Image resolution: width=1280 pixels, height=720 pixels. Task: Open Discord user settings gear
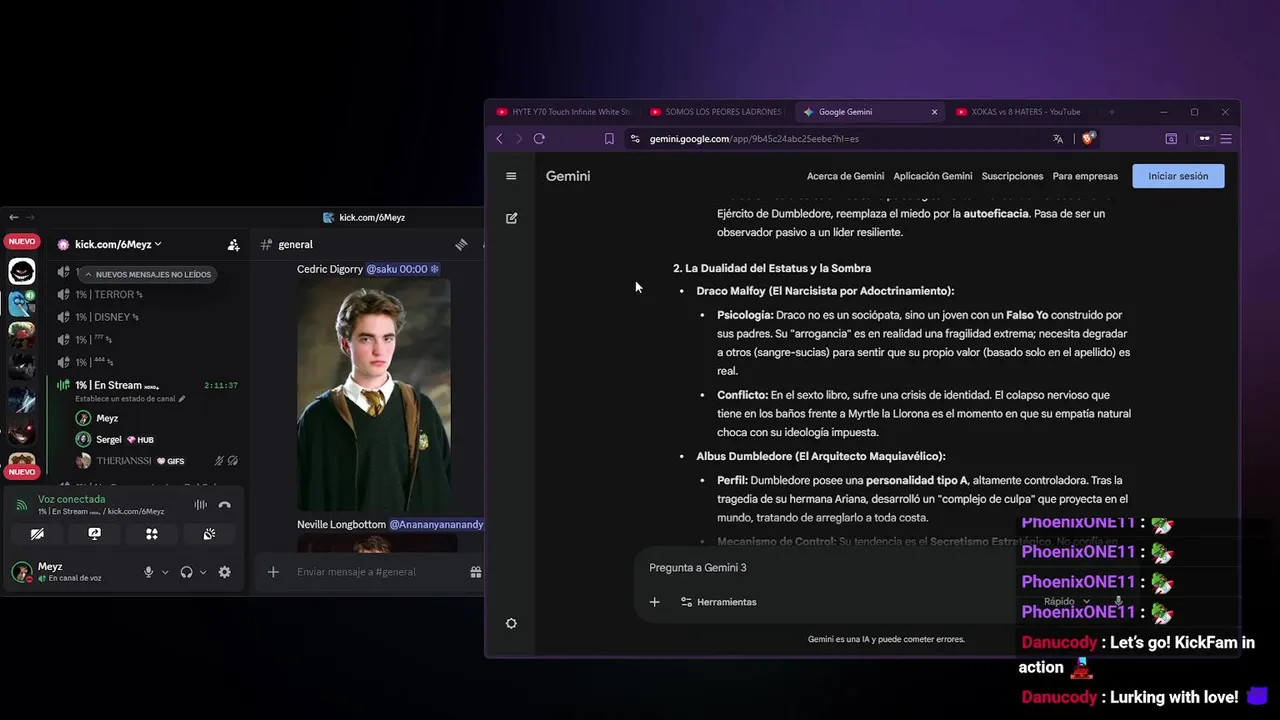(224, 572)
